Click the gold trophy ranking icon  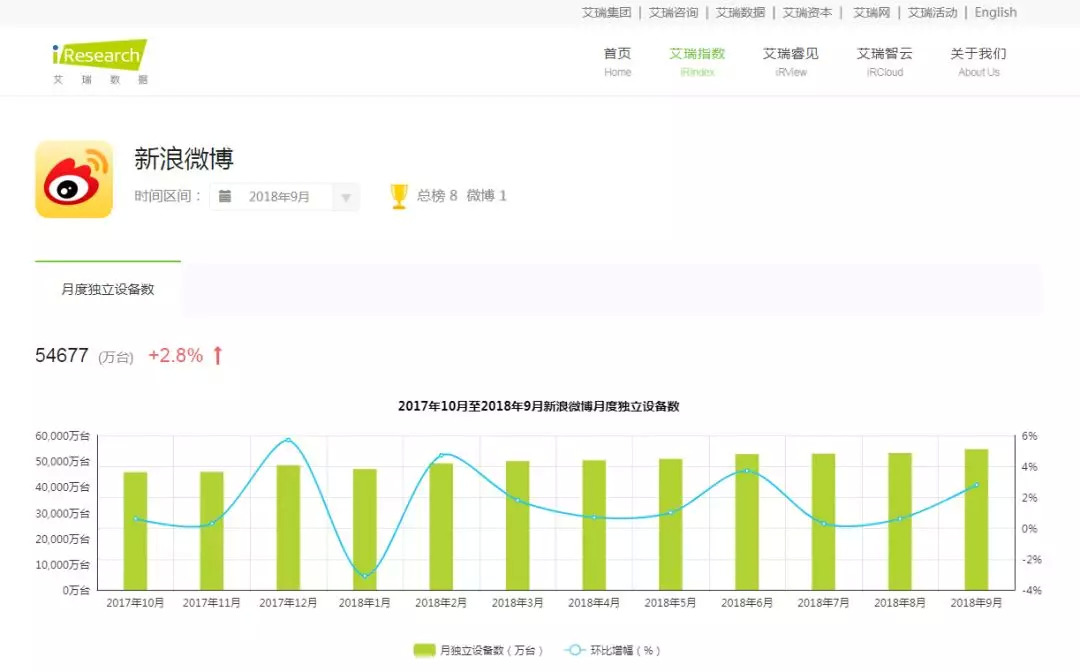click(x=399, y=196)
